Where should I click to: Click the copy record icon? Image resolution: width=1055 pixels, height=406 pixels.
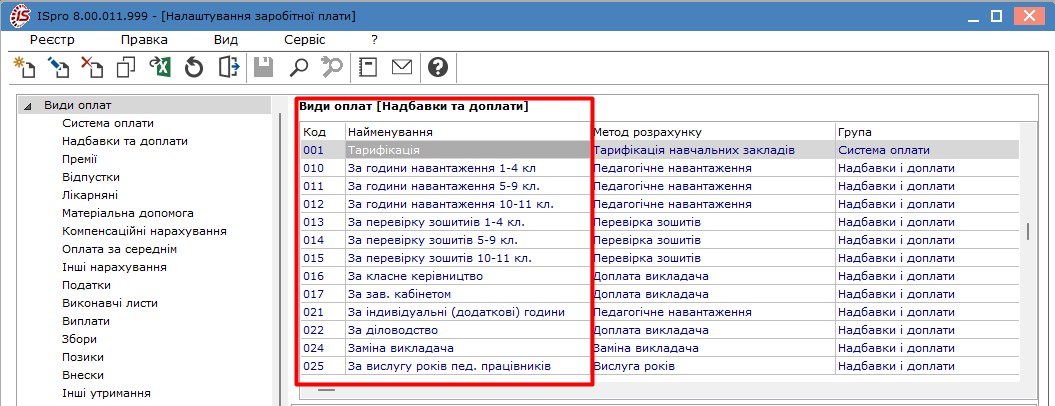[126, 67]
